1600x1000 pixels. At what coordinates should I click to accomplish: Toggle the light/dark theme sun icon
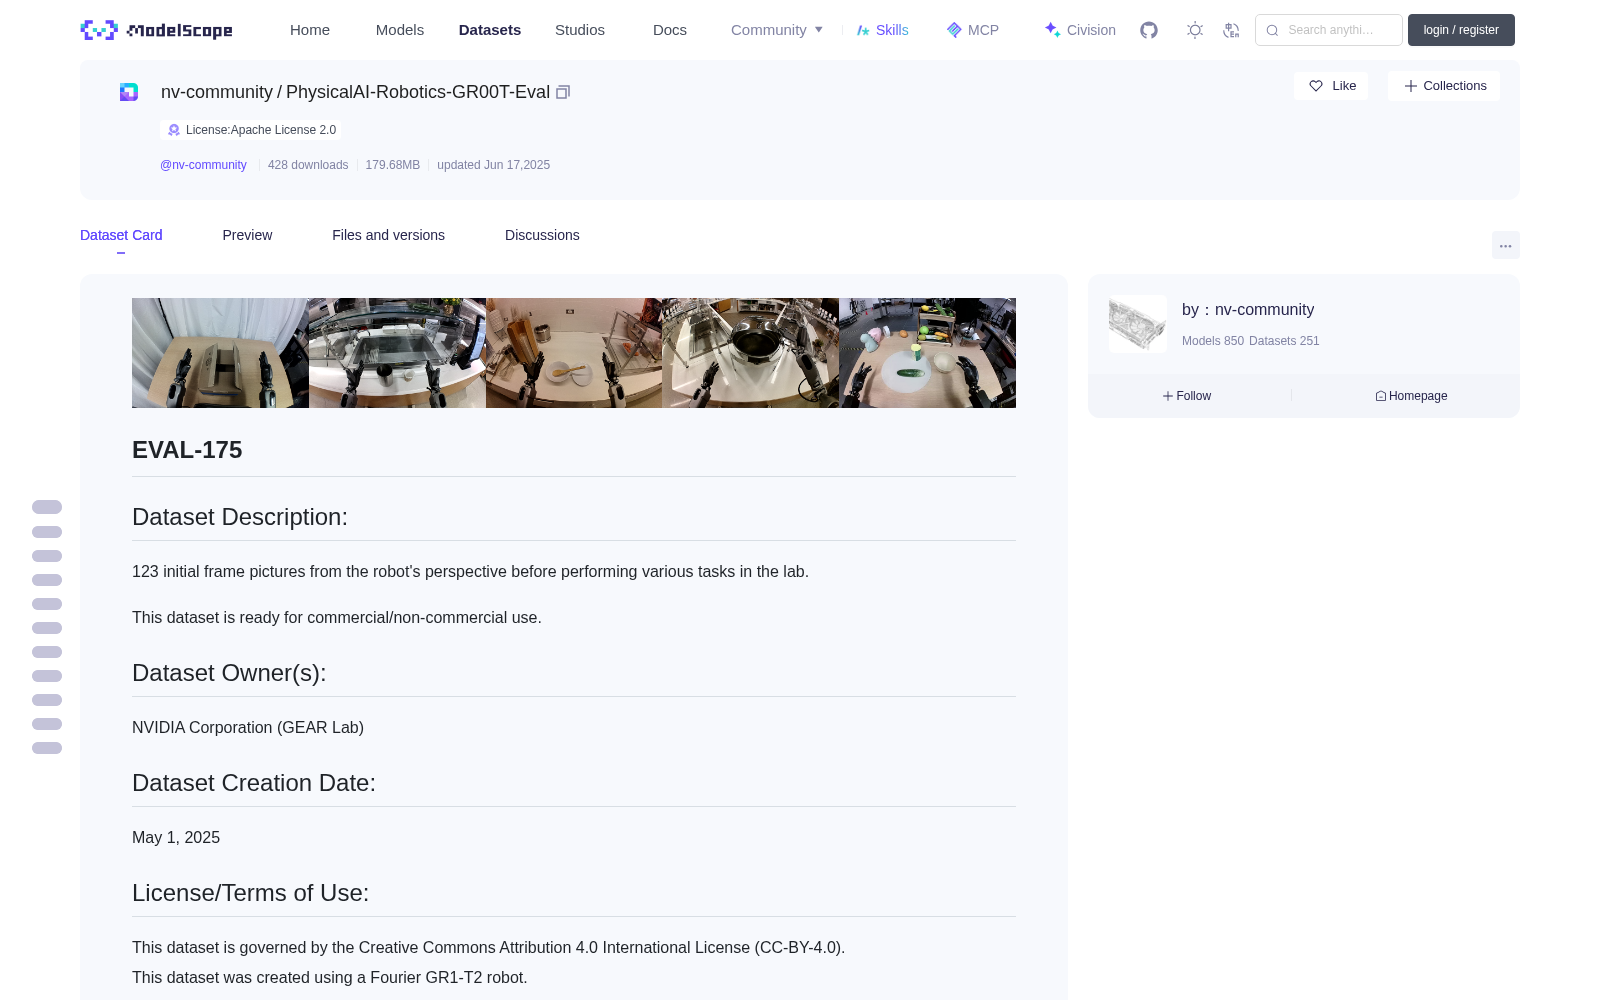pyautogui.click(x=1195, y=30)
